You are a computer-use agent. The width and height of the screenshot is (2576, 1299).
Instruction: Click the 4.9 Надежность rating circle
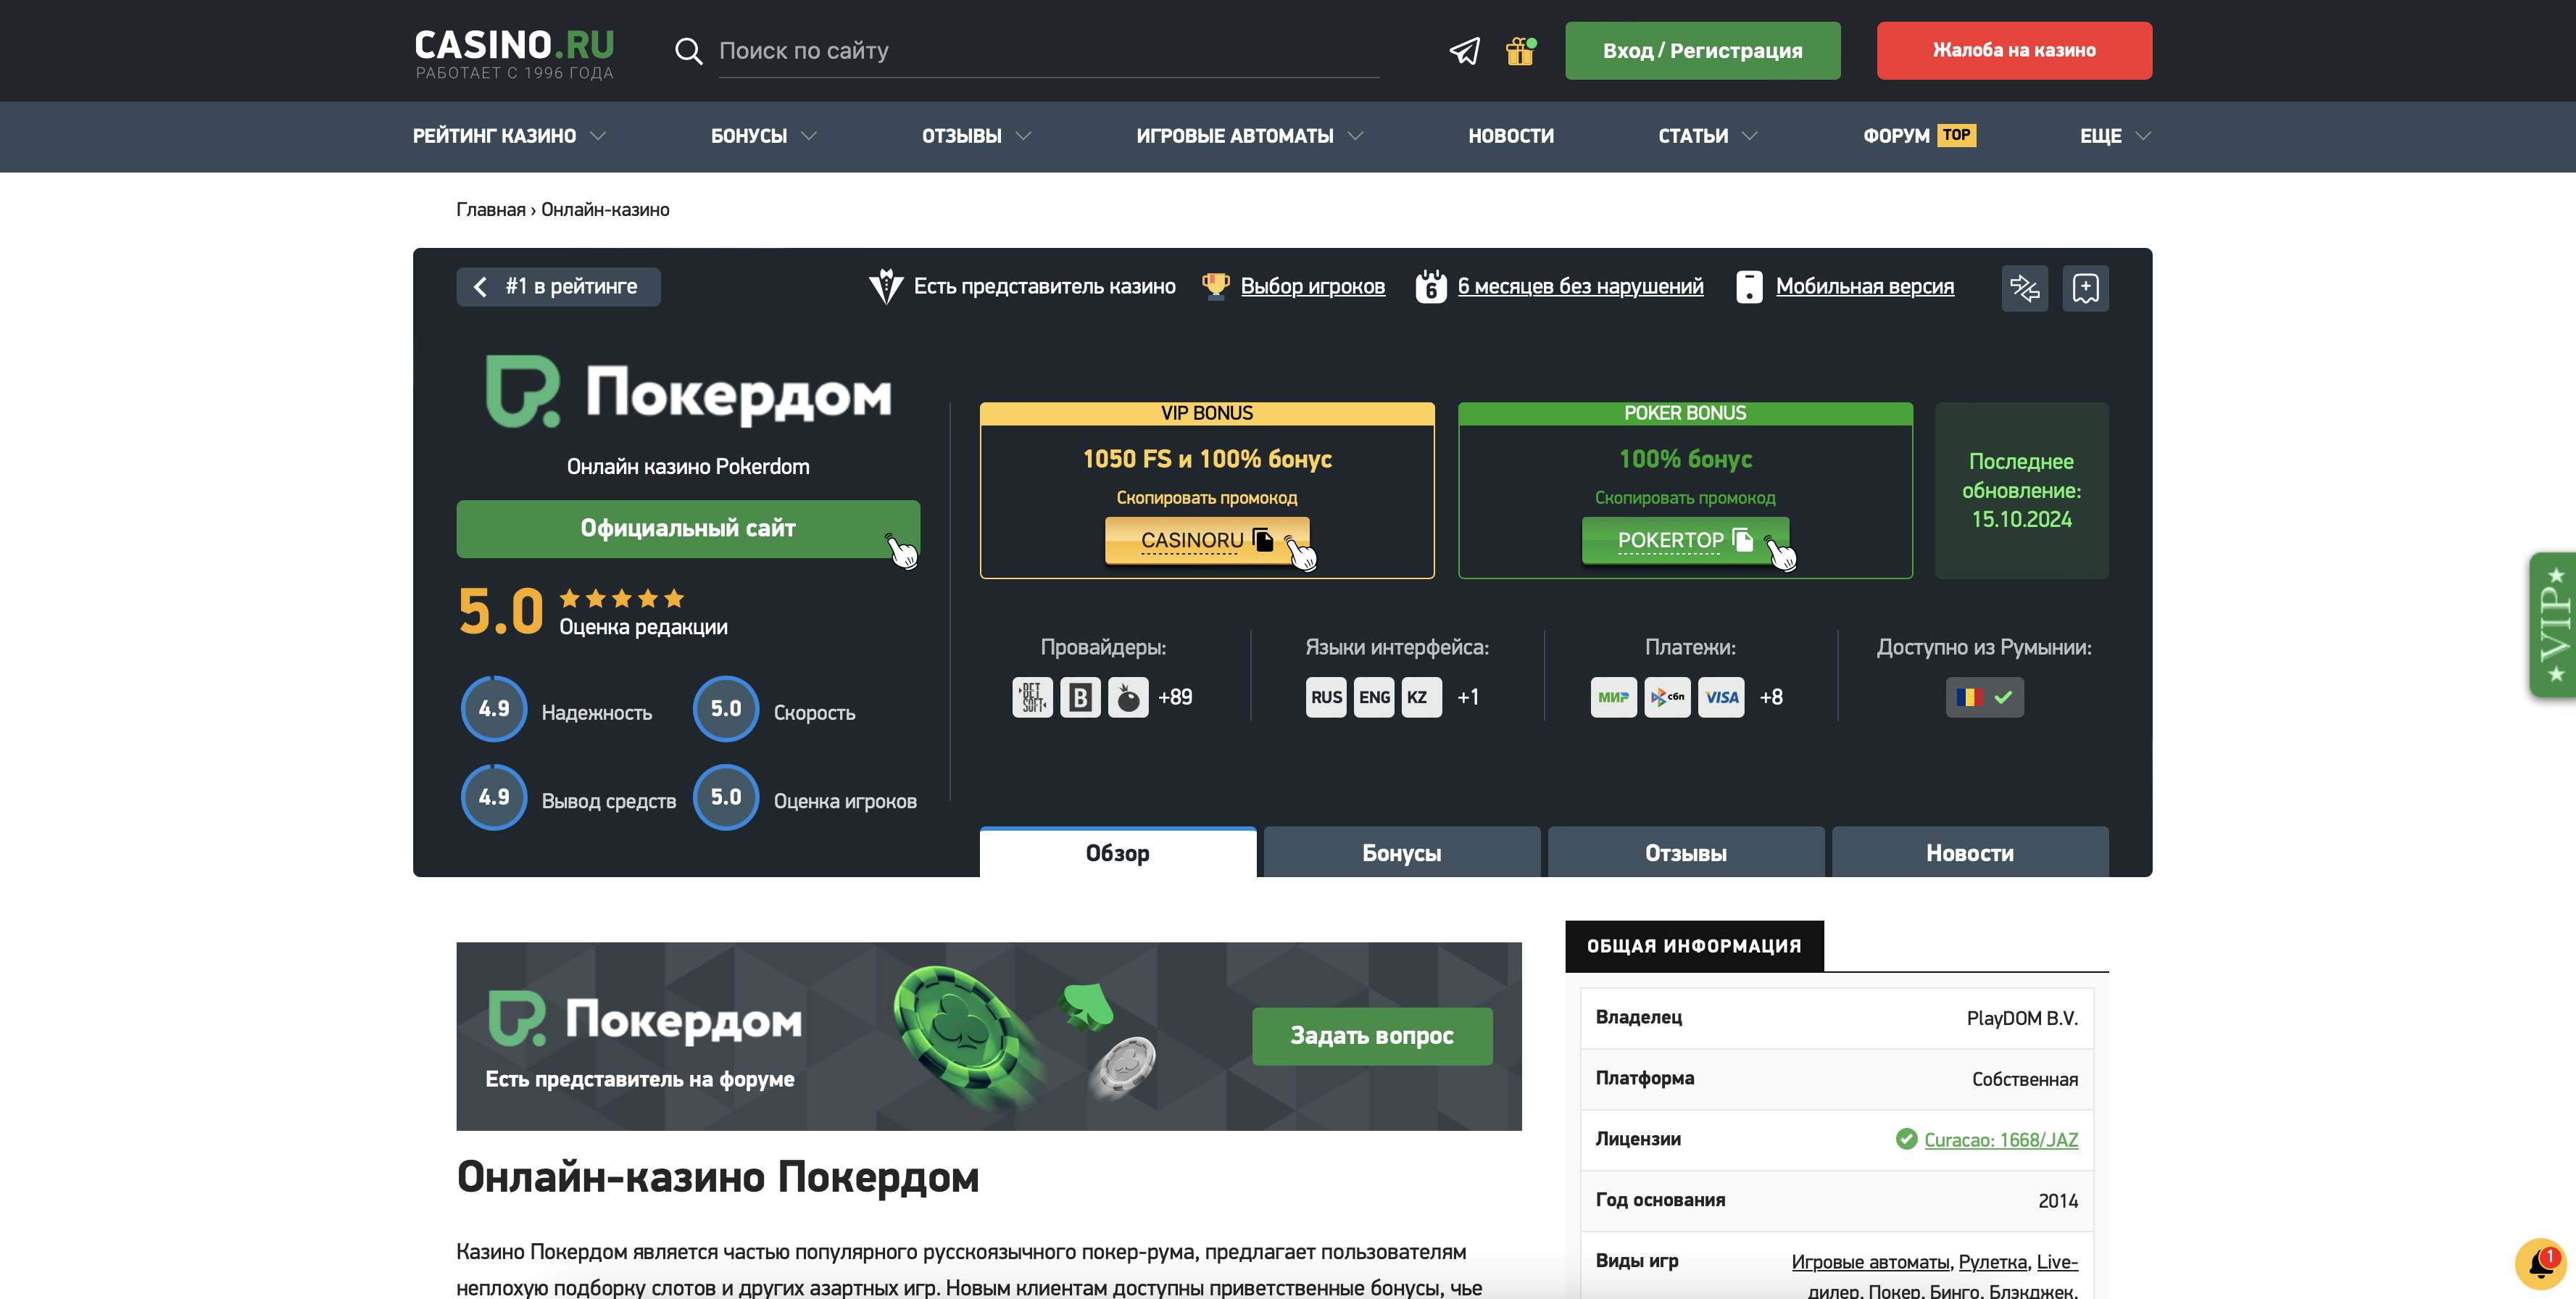coord(493,709)
